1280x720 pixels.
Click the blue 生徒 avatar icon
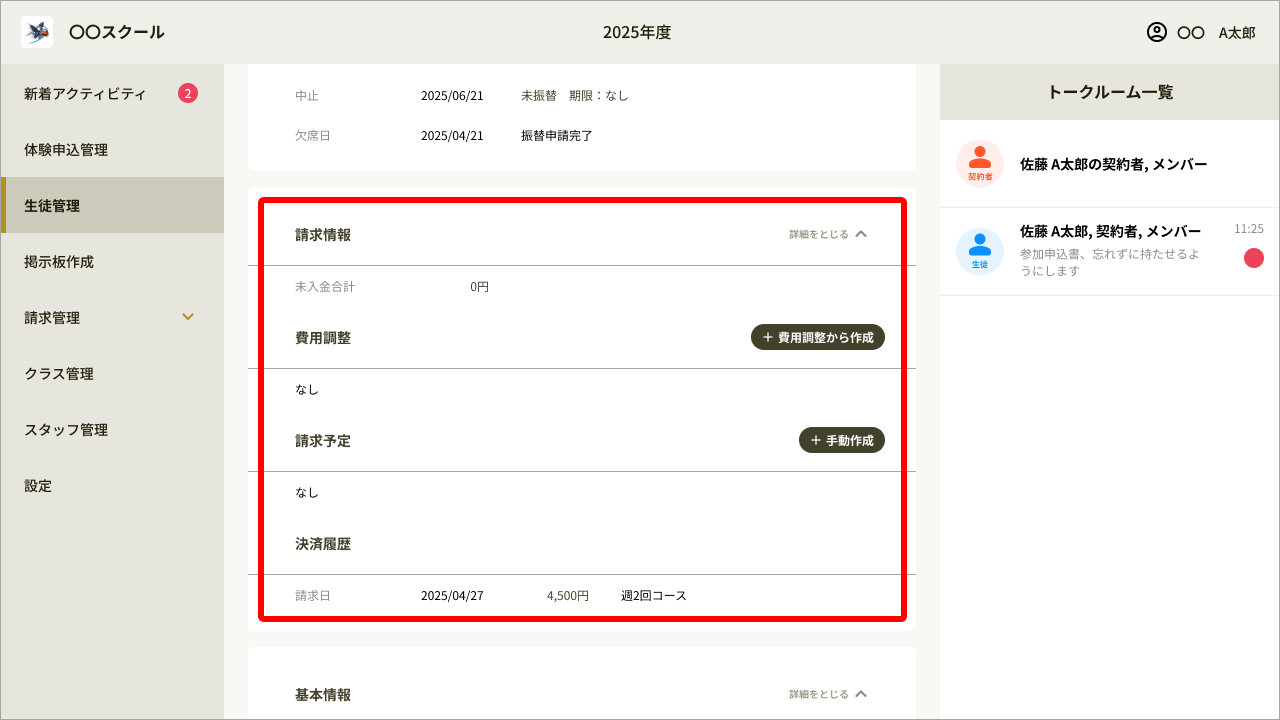(x=979, y=250)
